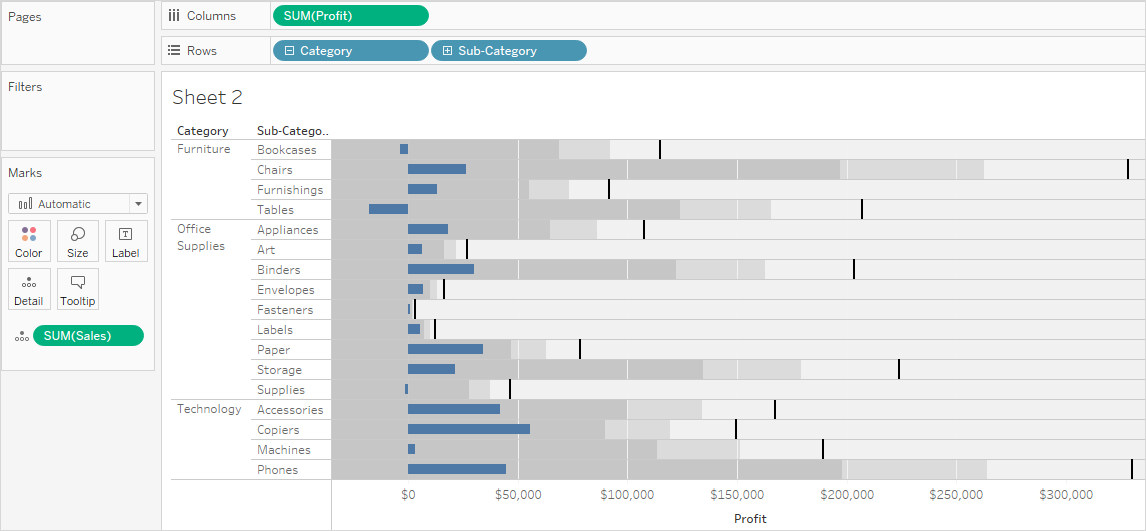Viewport: 1146px width, 531px height.
Task: Select the Binders row label
Action: pos(278,270)
